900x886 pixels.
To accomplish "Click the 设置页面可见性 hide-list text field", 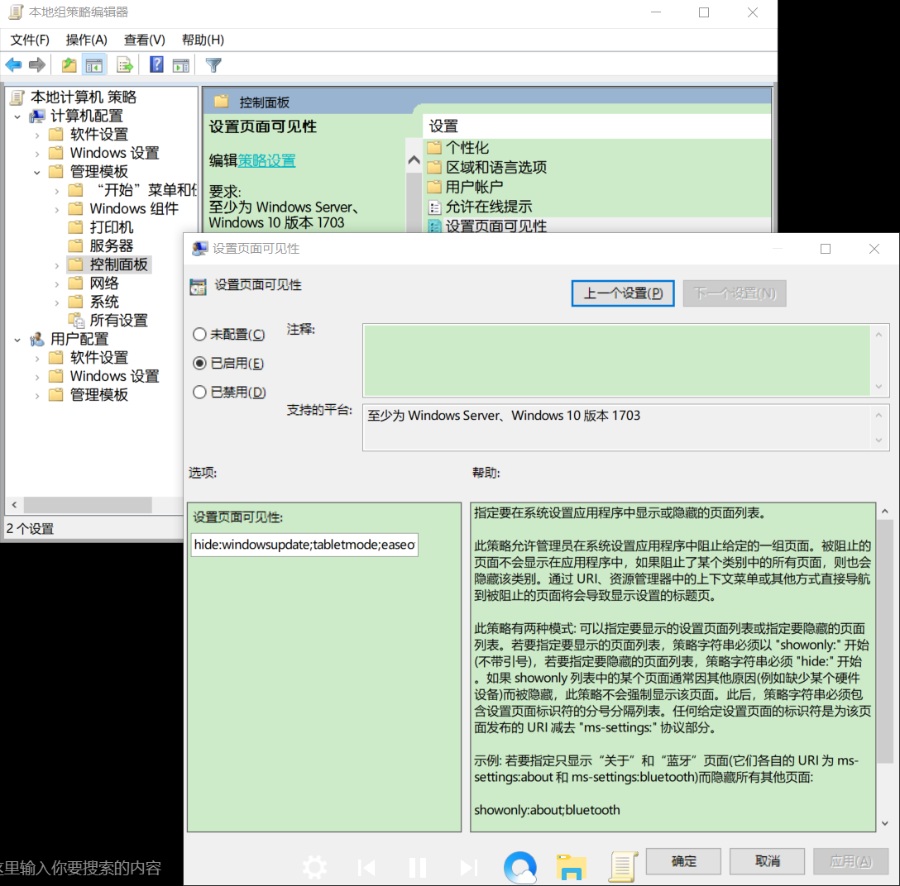I will click(304, 545).
